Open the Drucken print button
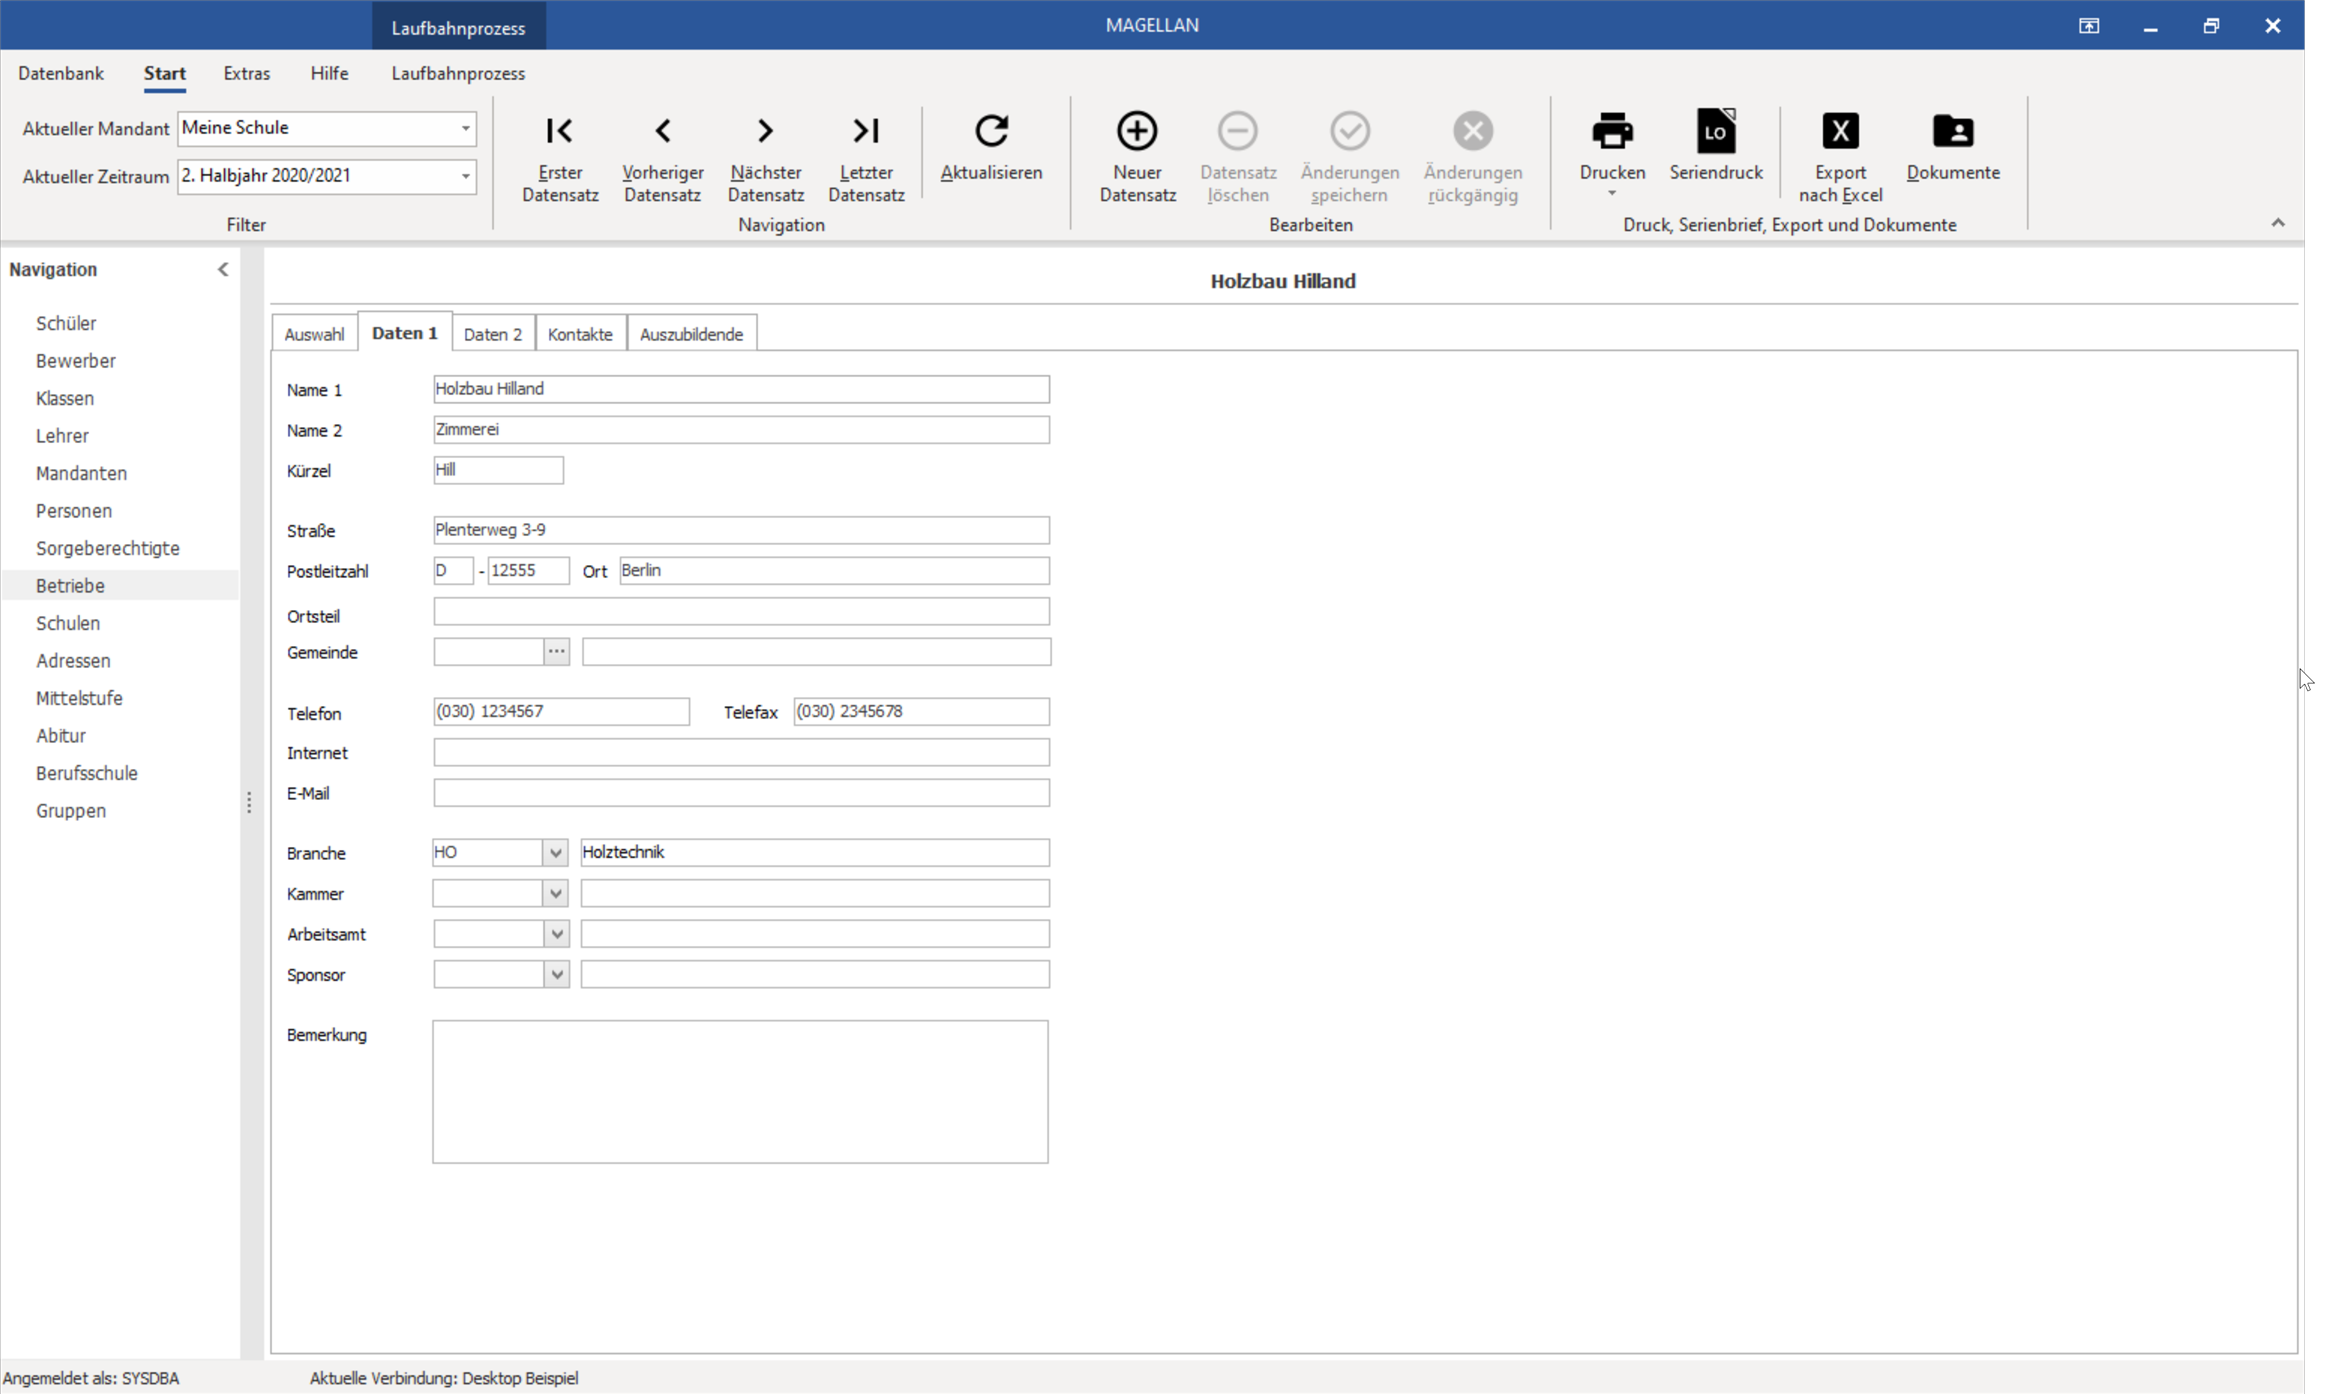The width and height of the screenshot is (2338, 1394). (x=1612, y=145)
